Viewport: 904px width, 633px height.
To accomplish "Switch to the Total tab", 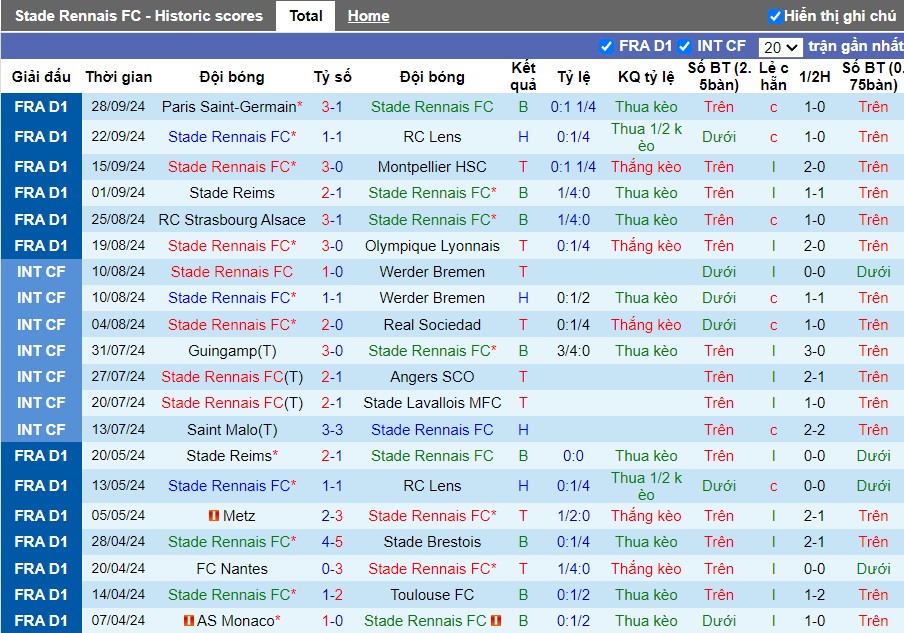I will 306,16.
